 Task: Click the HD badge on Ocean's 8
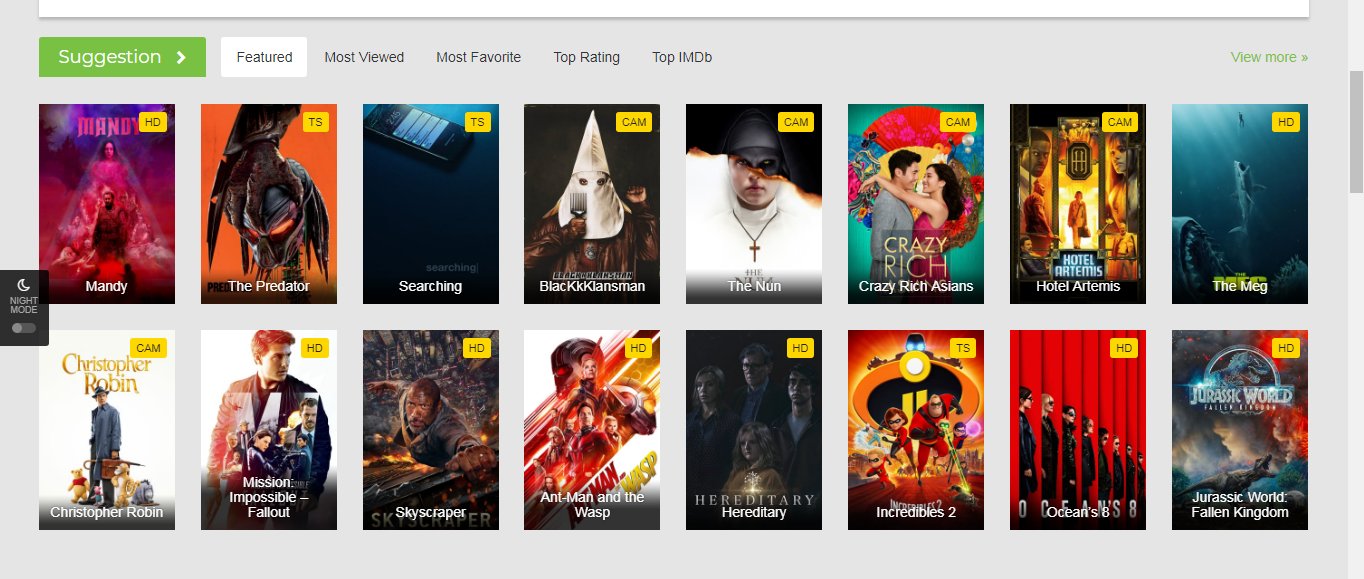pos(1124,348)
